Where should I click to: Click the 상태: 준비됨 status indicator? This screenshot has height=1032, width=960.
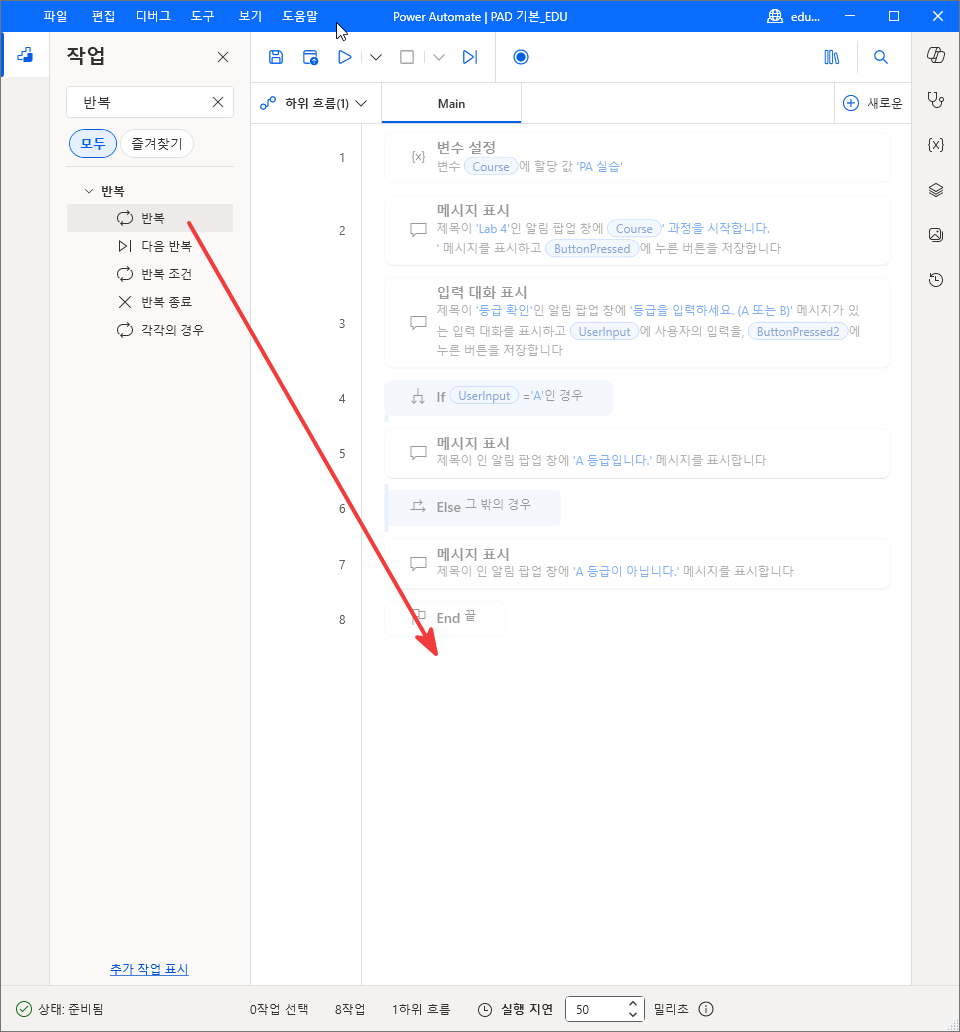[x=60, y=1009]
